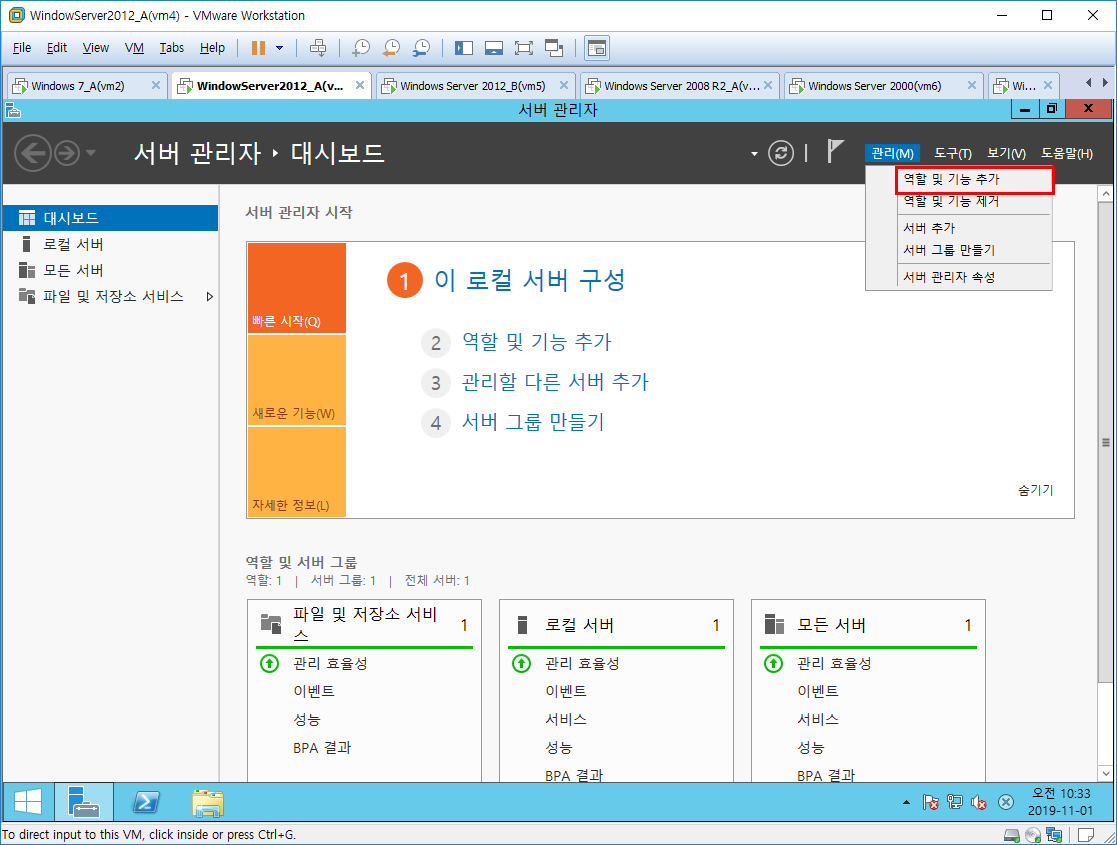This screenshot has height=845, width=1117.
Task: Select 로컬 서버 in the sidebar
Action: (110, 244)
